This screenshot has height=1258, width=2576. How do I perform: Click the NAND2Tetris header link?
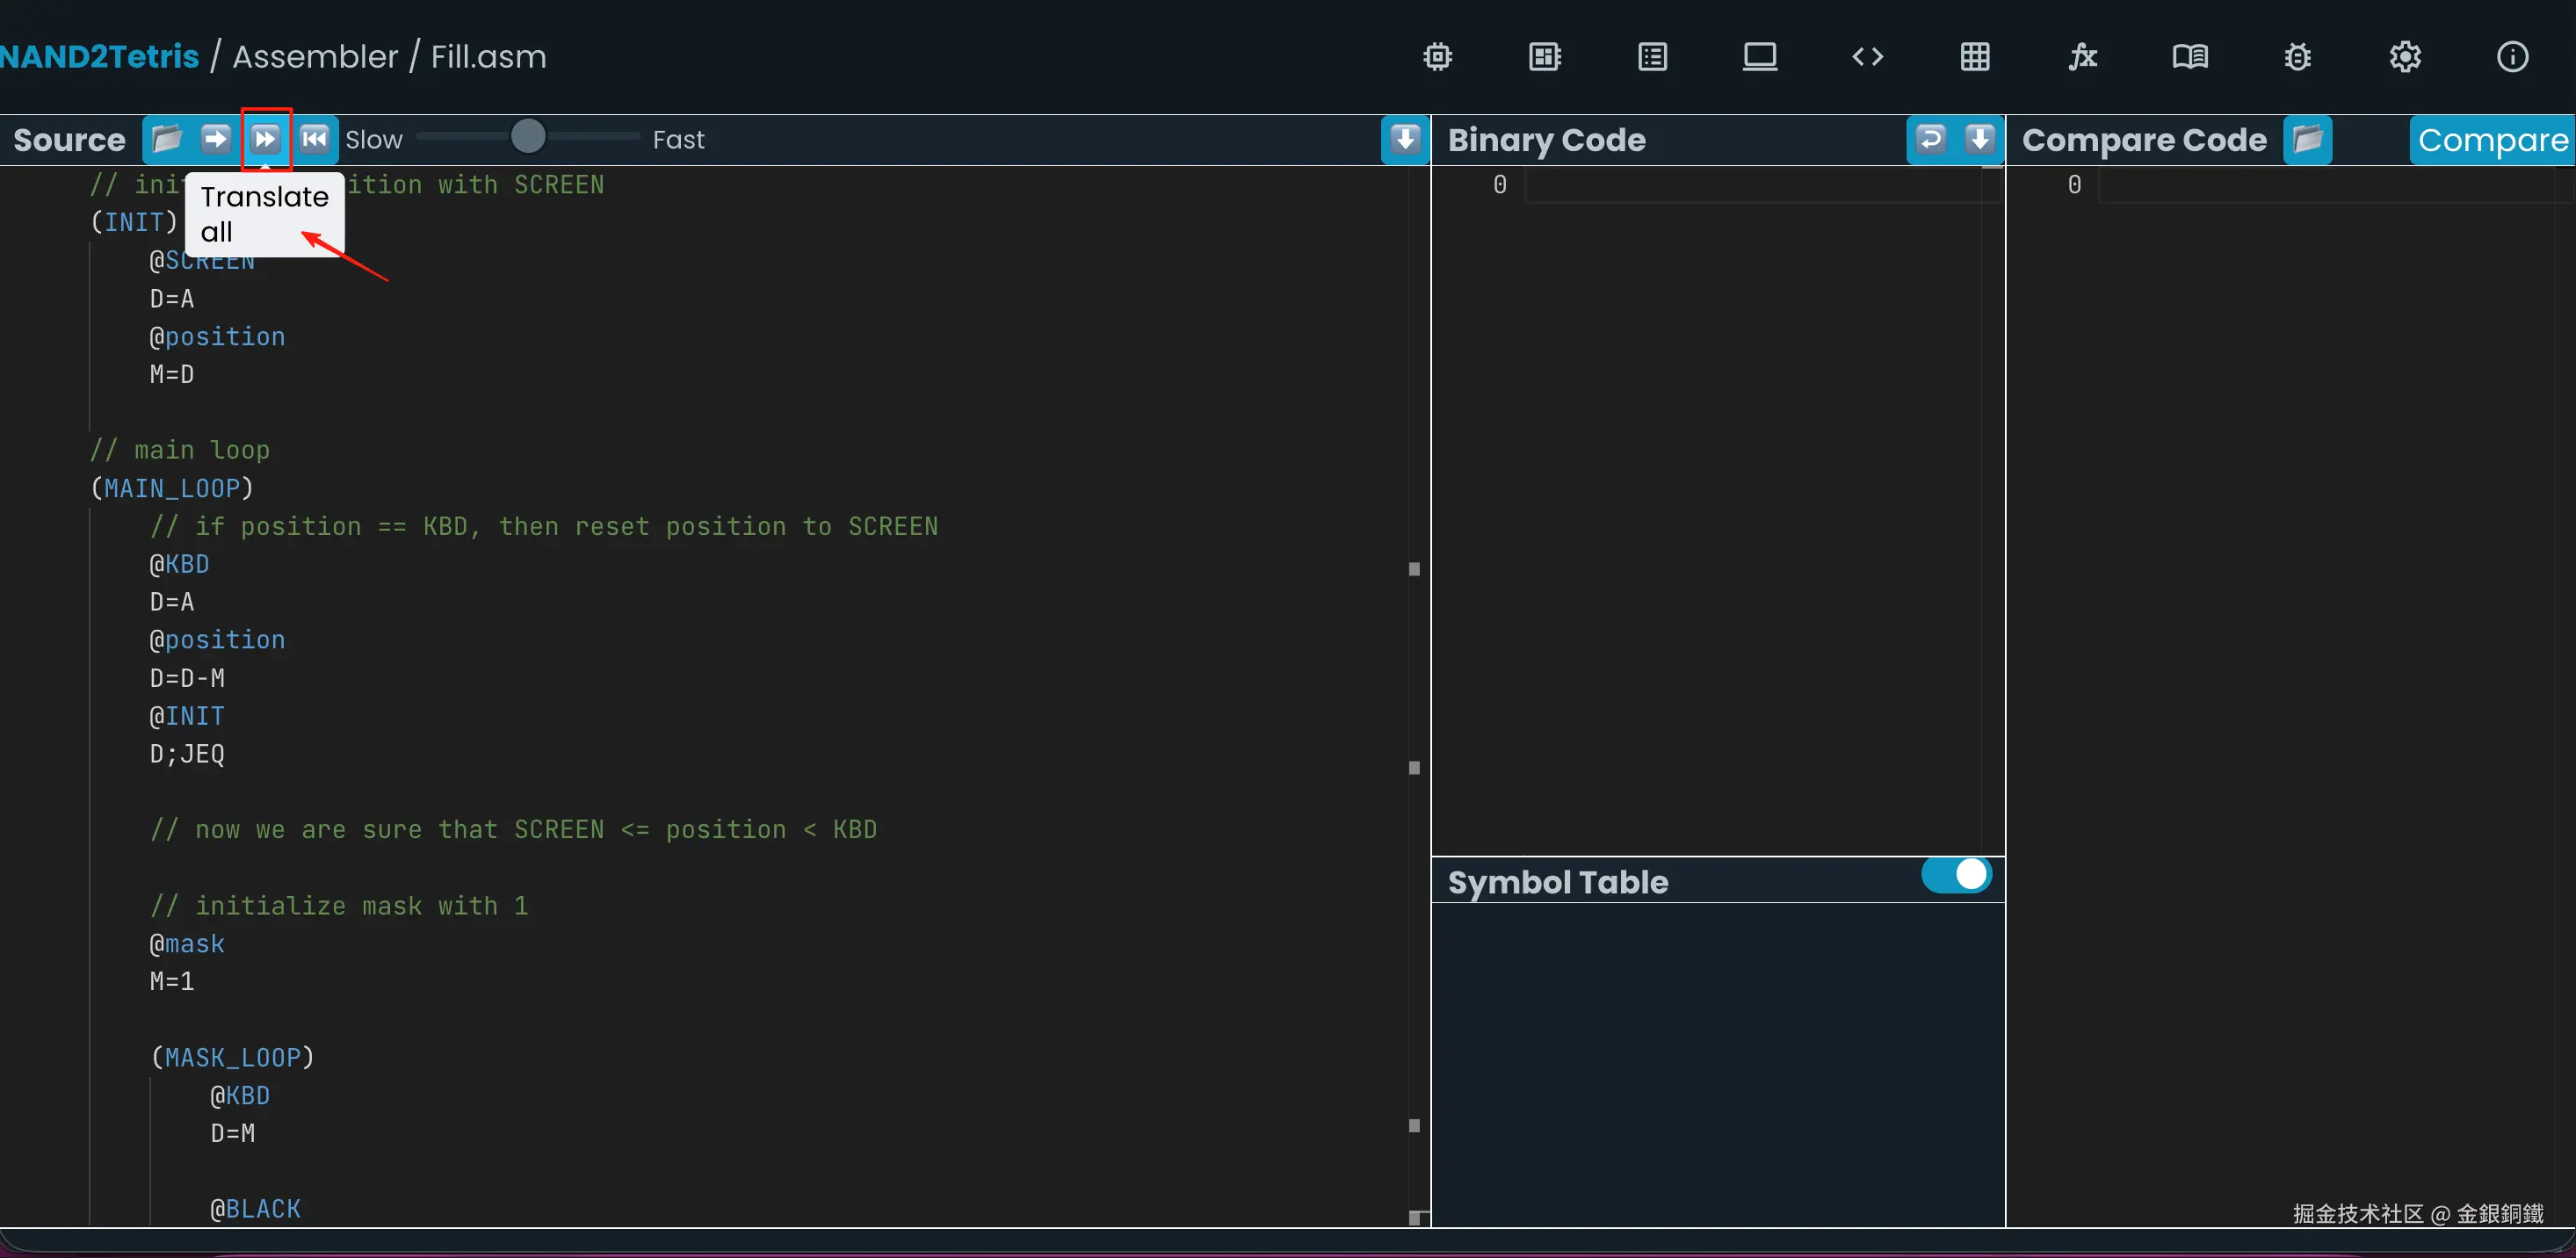[x=100, y=57]
